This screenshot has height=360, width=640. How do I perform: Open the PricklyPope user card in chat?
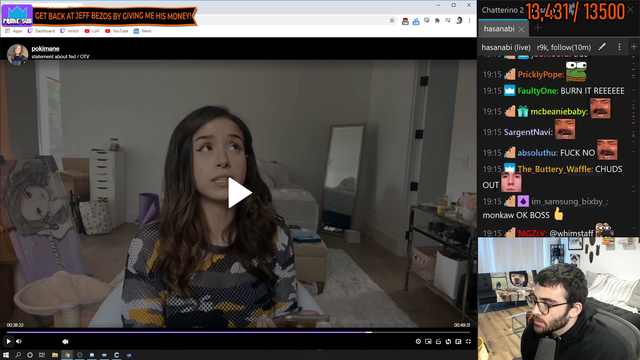541,74
